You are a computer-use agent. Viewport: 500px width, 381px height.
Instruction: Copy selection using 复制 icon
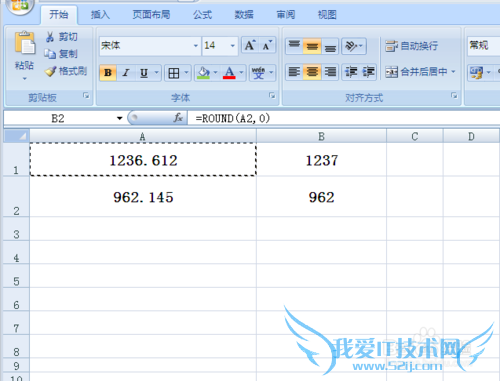50,54
